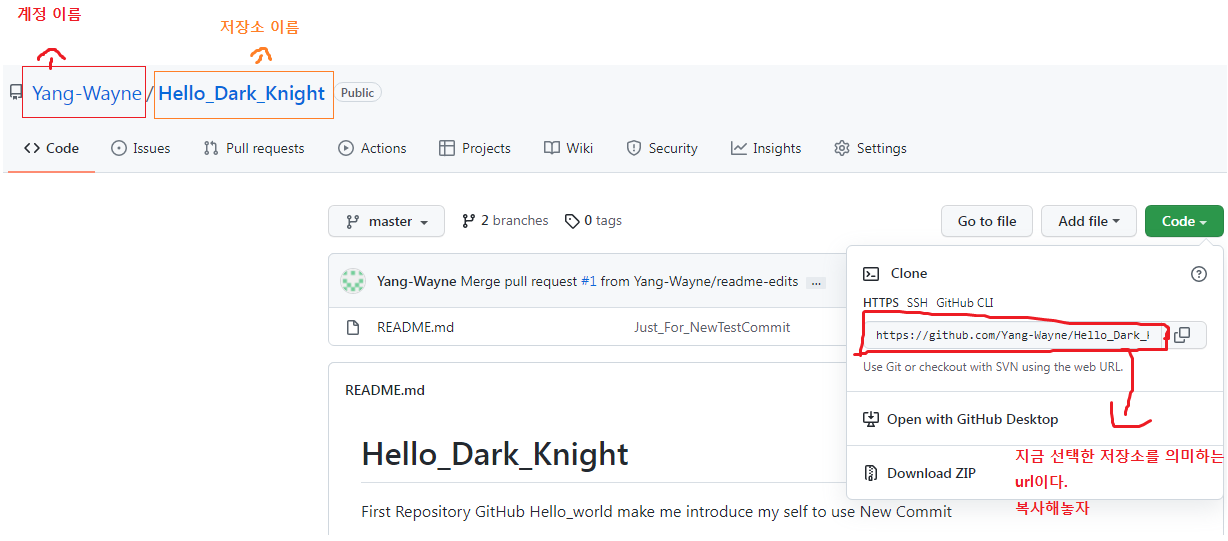This screenshot has width=1228, height=541.
Task: Copy the clone URL with clipboard icon
Action: coord(1182,335)
